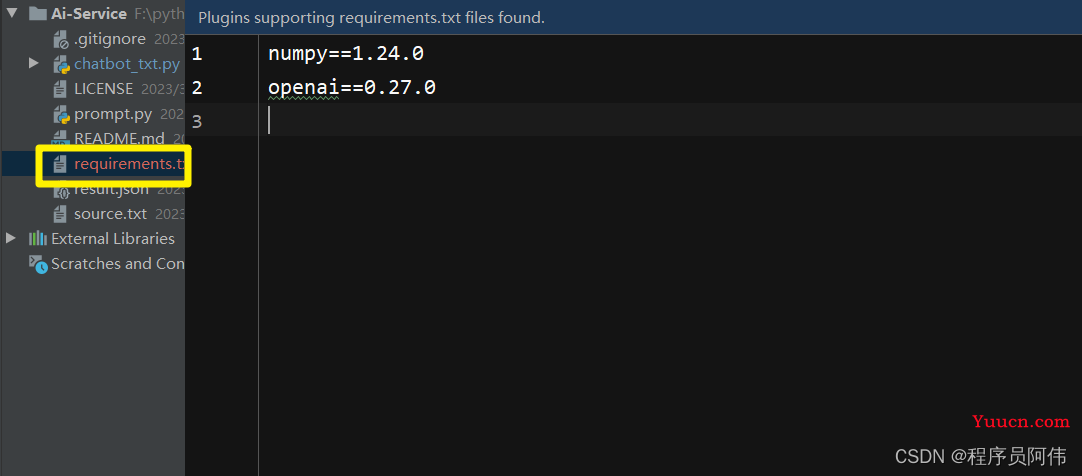Click the Scratches and Consoles icon
The width and height of the screenshot is (1082, 476).
pos(38,264)
